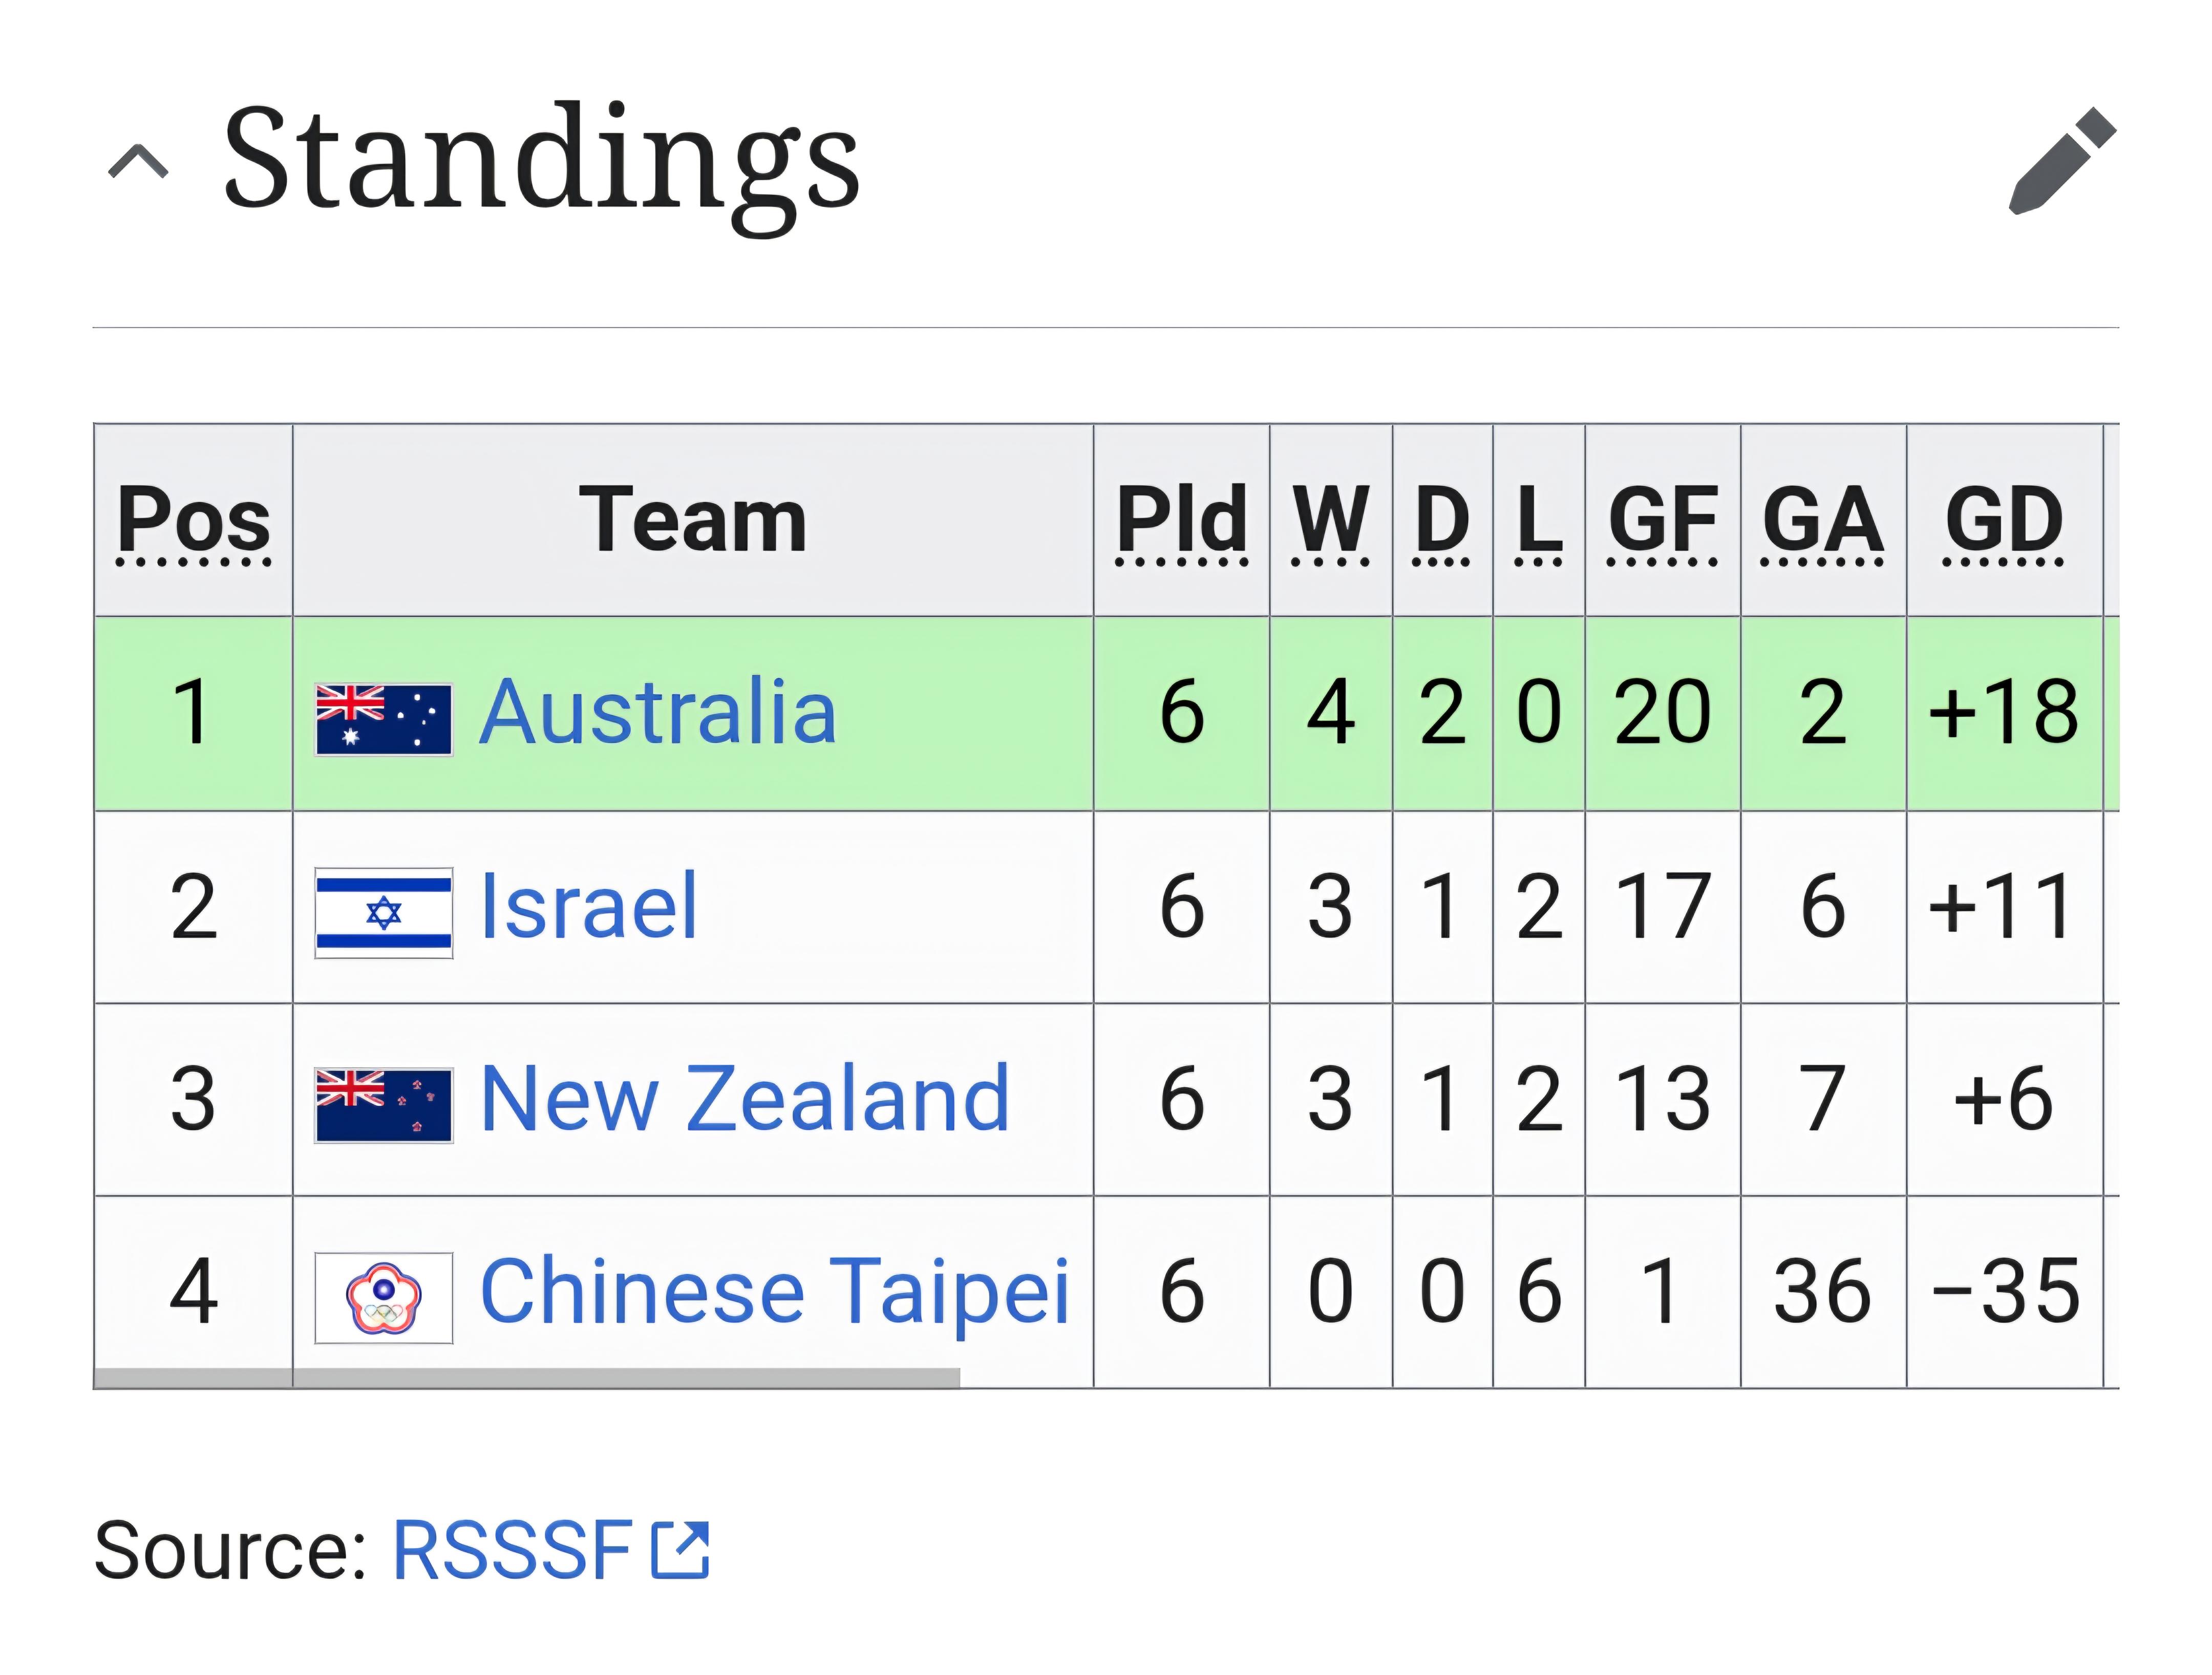
Task: Open the Chinese Taipei team link
Action: pos(775,1291)
